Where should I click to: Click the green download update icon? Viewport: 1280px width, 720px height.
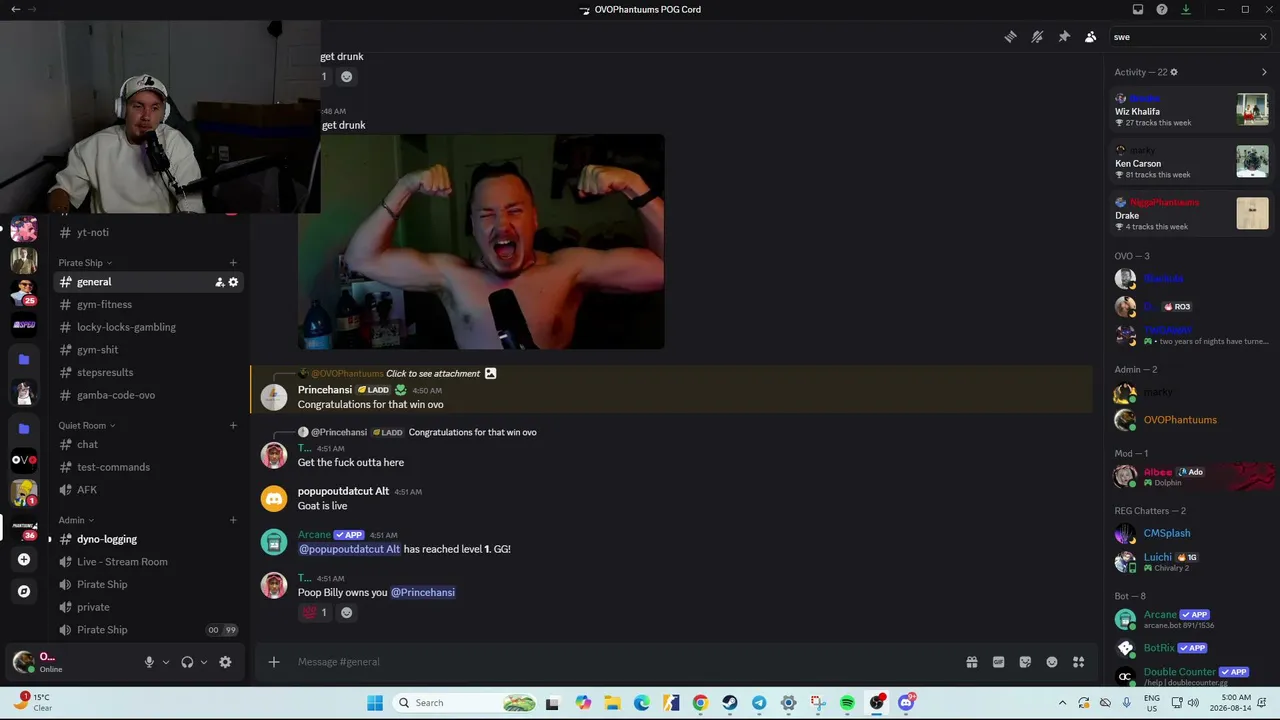1186,10
